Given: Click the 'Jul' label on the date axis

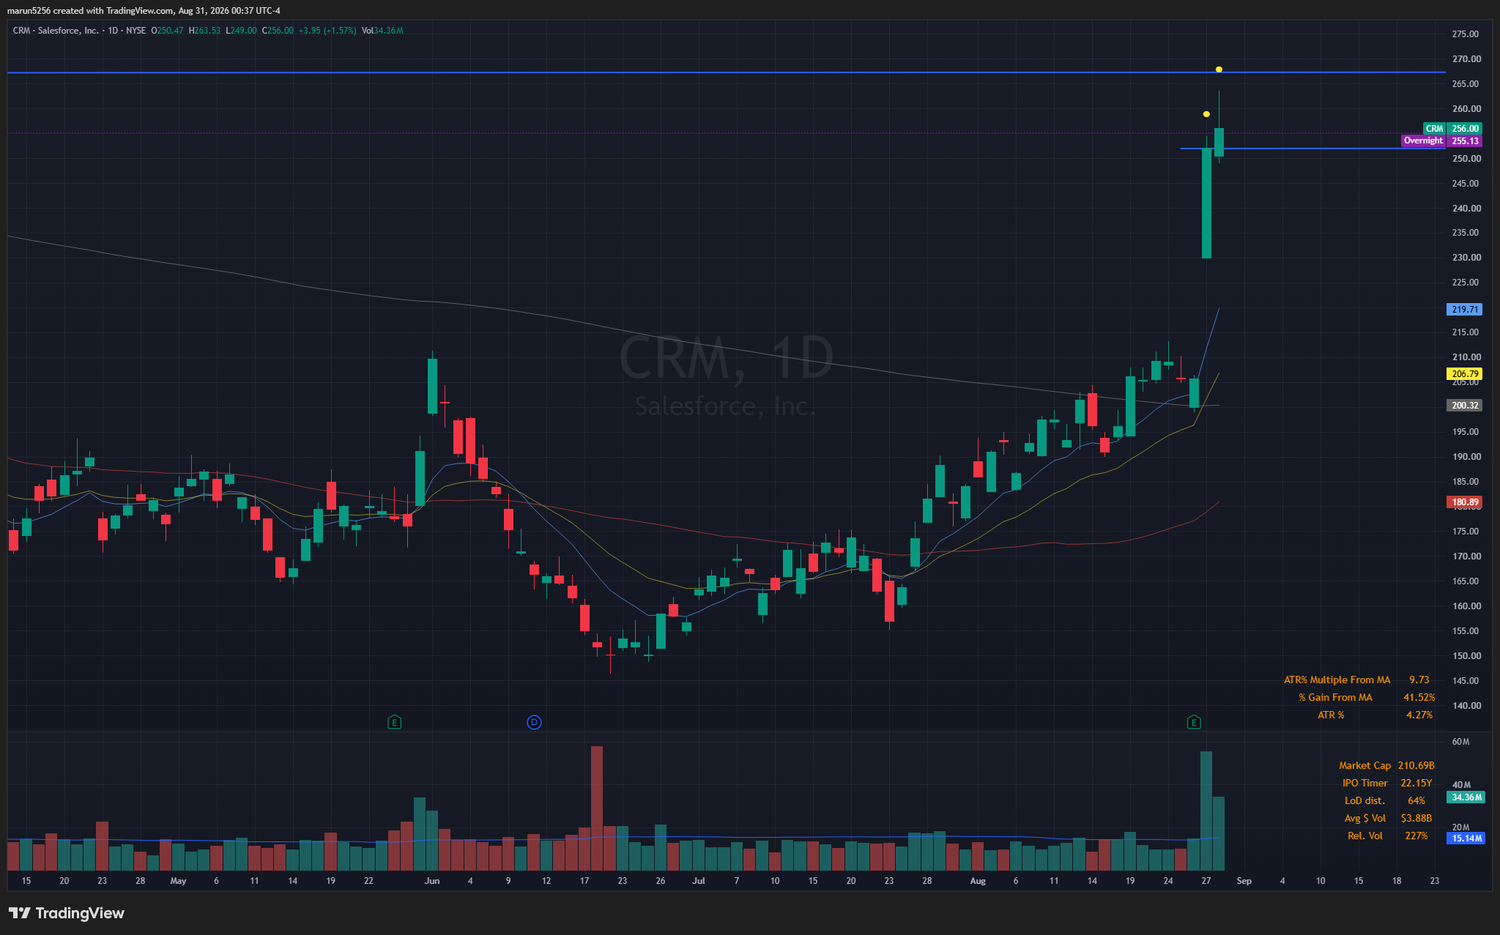Looking at the screenshot, I should pos(699,881).
